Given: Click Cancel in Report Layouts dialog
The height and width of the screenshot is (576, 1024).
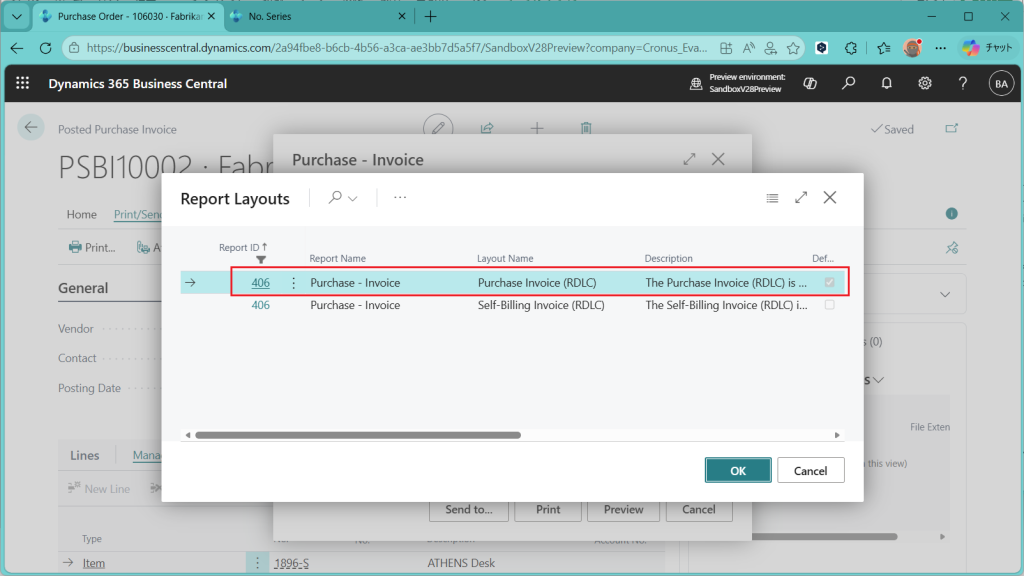Looking at the screenshot, I should [810, 471].
